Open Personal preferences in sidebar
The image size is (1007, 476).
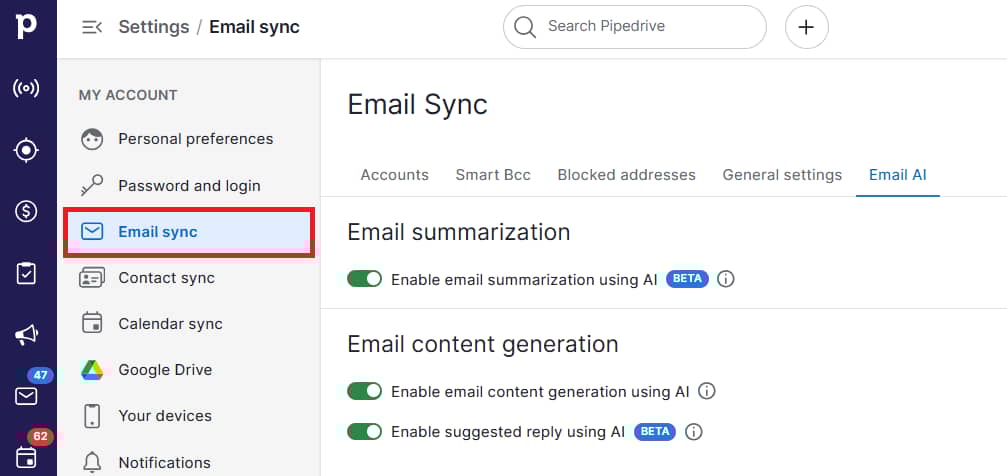pyautogui.click(x=189, y=139)
